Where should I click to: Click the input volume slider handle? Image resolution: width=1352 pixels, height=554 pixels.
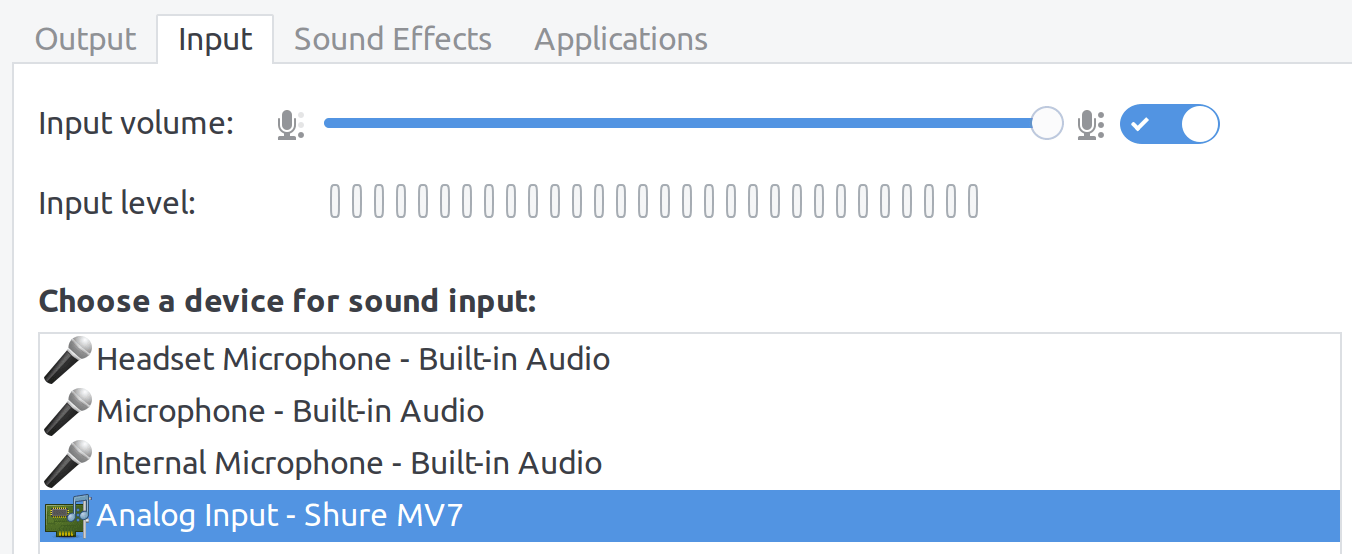point(1047,124)
